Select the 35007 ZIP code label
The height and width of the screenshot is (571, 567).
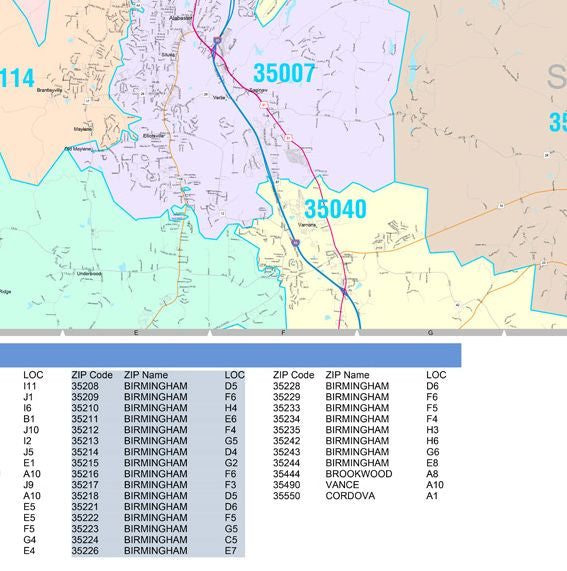pyautogui.click(x=284, y=73)
